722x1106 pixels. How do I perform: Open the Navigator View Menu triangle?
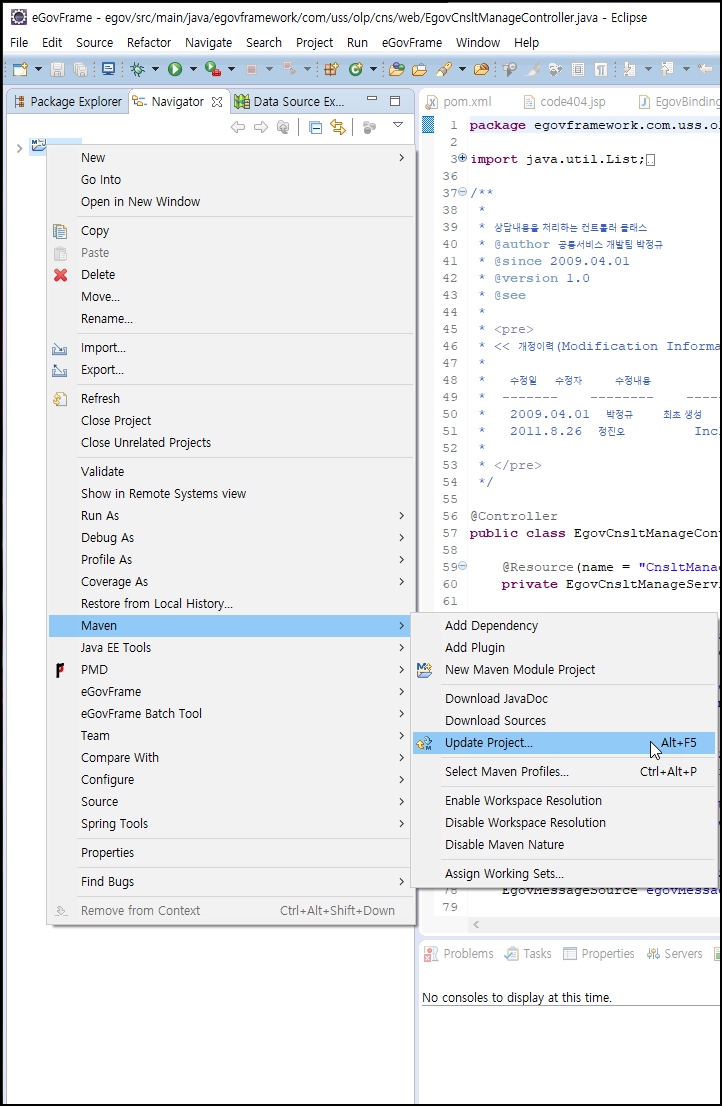click(x=398, y=125)
